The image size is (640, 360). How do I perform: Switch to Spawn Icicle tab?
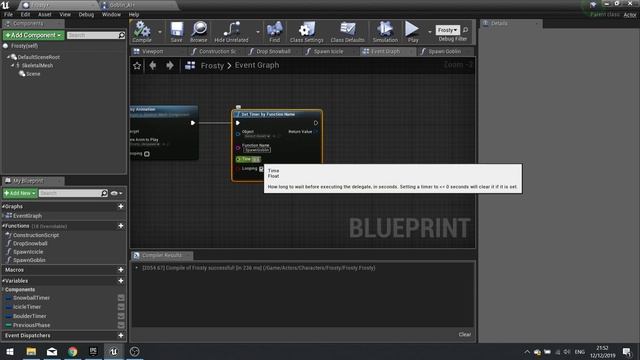(x=328, y=51)
